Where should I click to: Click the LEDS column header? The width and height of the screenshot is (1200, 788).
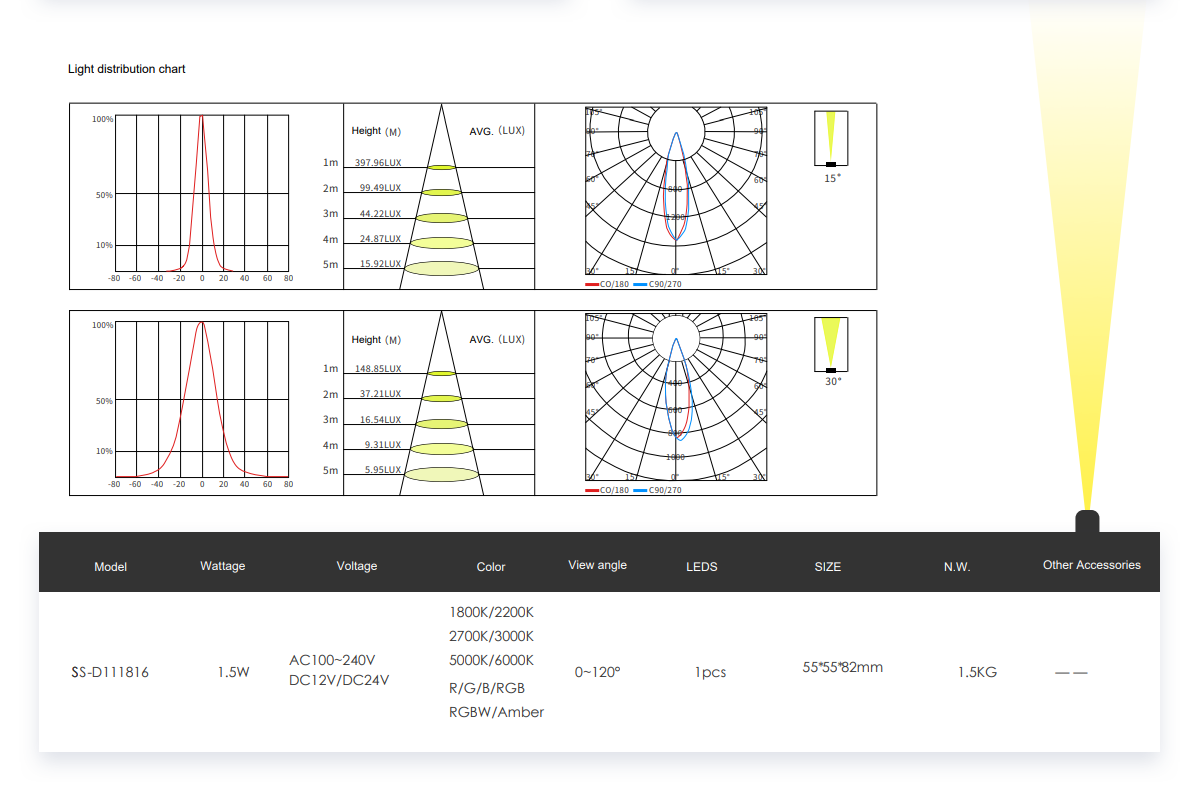click(x=702, y=567)
